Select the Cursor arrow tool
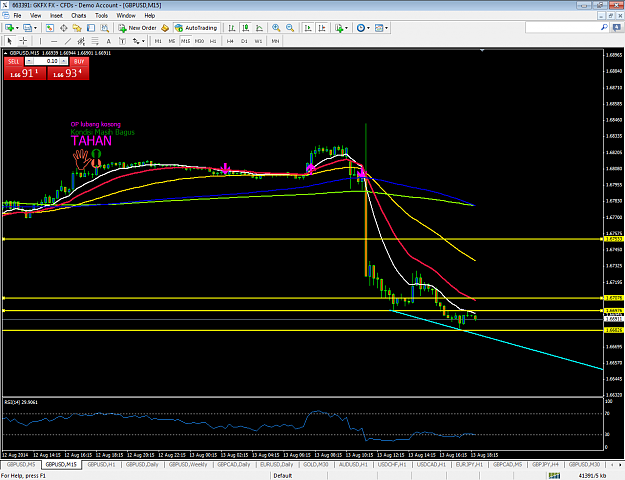 10,41
